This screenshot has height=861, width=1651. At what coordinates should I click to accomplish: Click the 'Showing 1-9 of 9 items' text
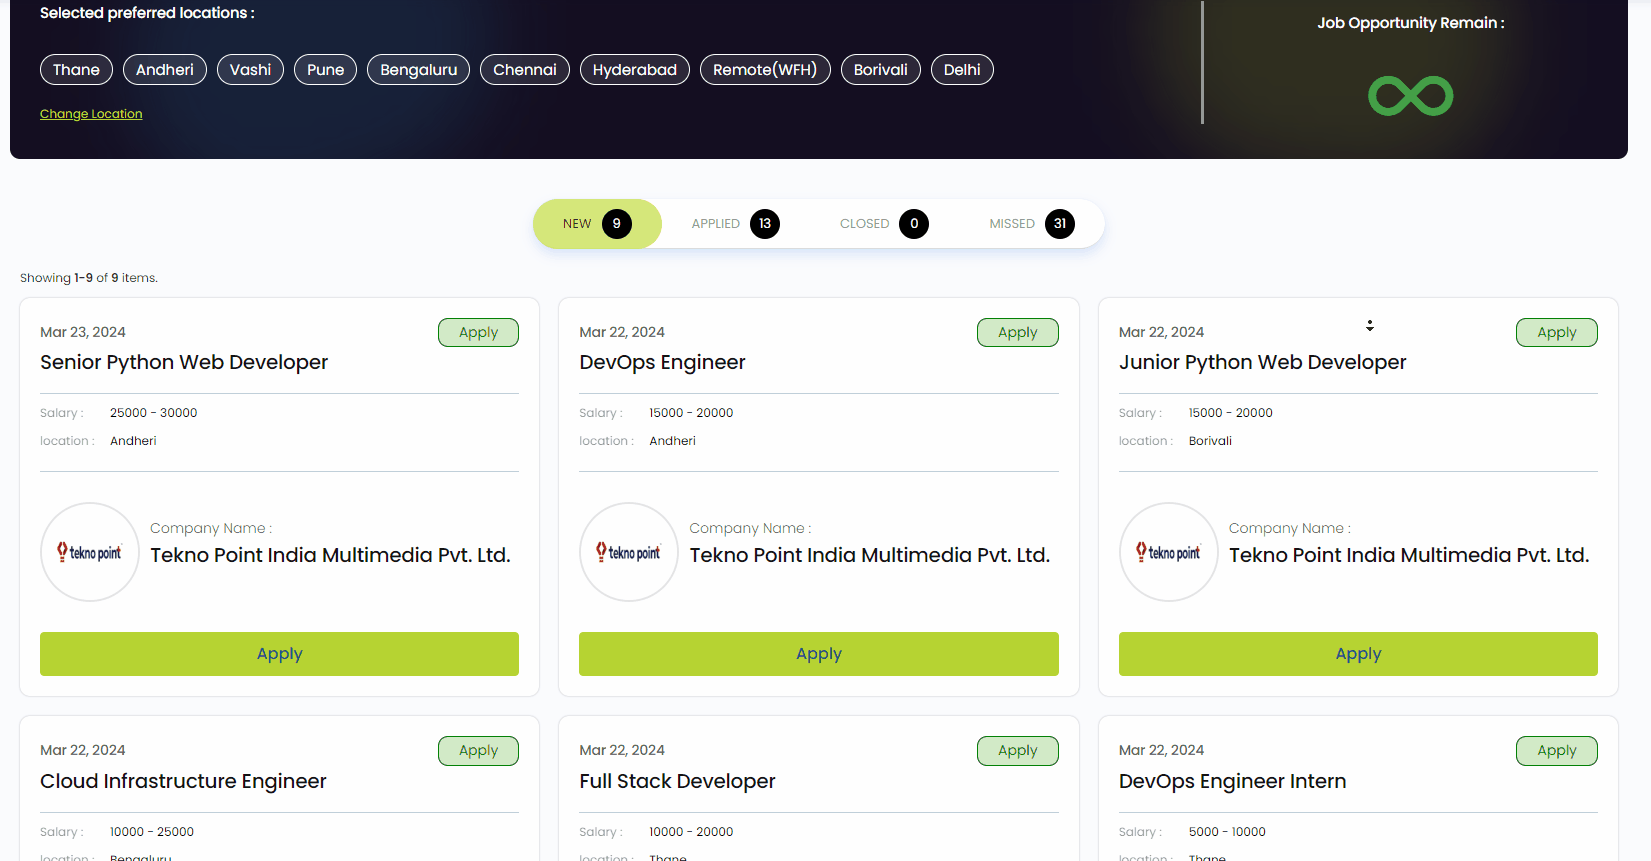click(89, 278)
